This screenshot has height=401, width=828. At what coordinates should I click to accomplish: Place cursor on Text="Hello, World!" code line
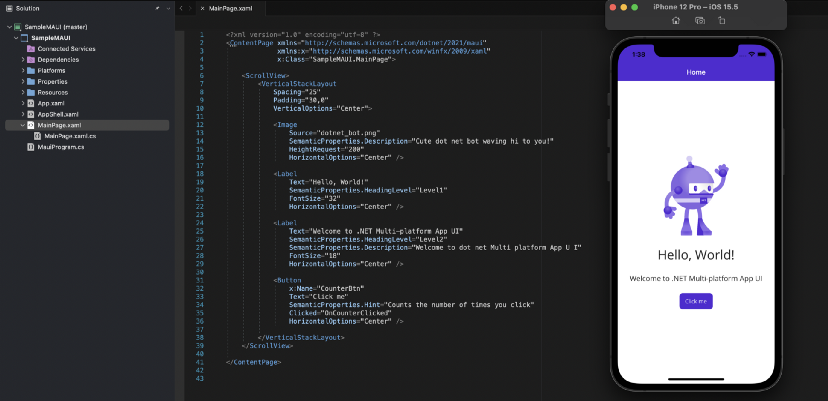point(328,182)
